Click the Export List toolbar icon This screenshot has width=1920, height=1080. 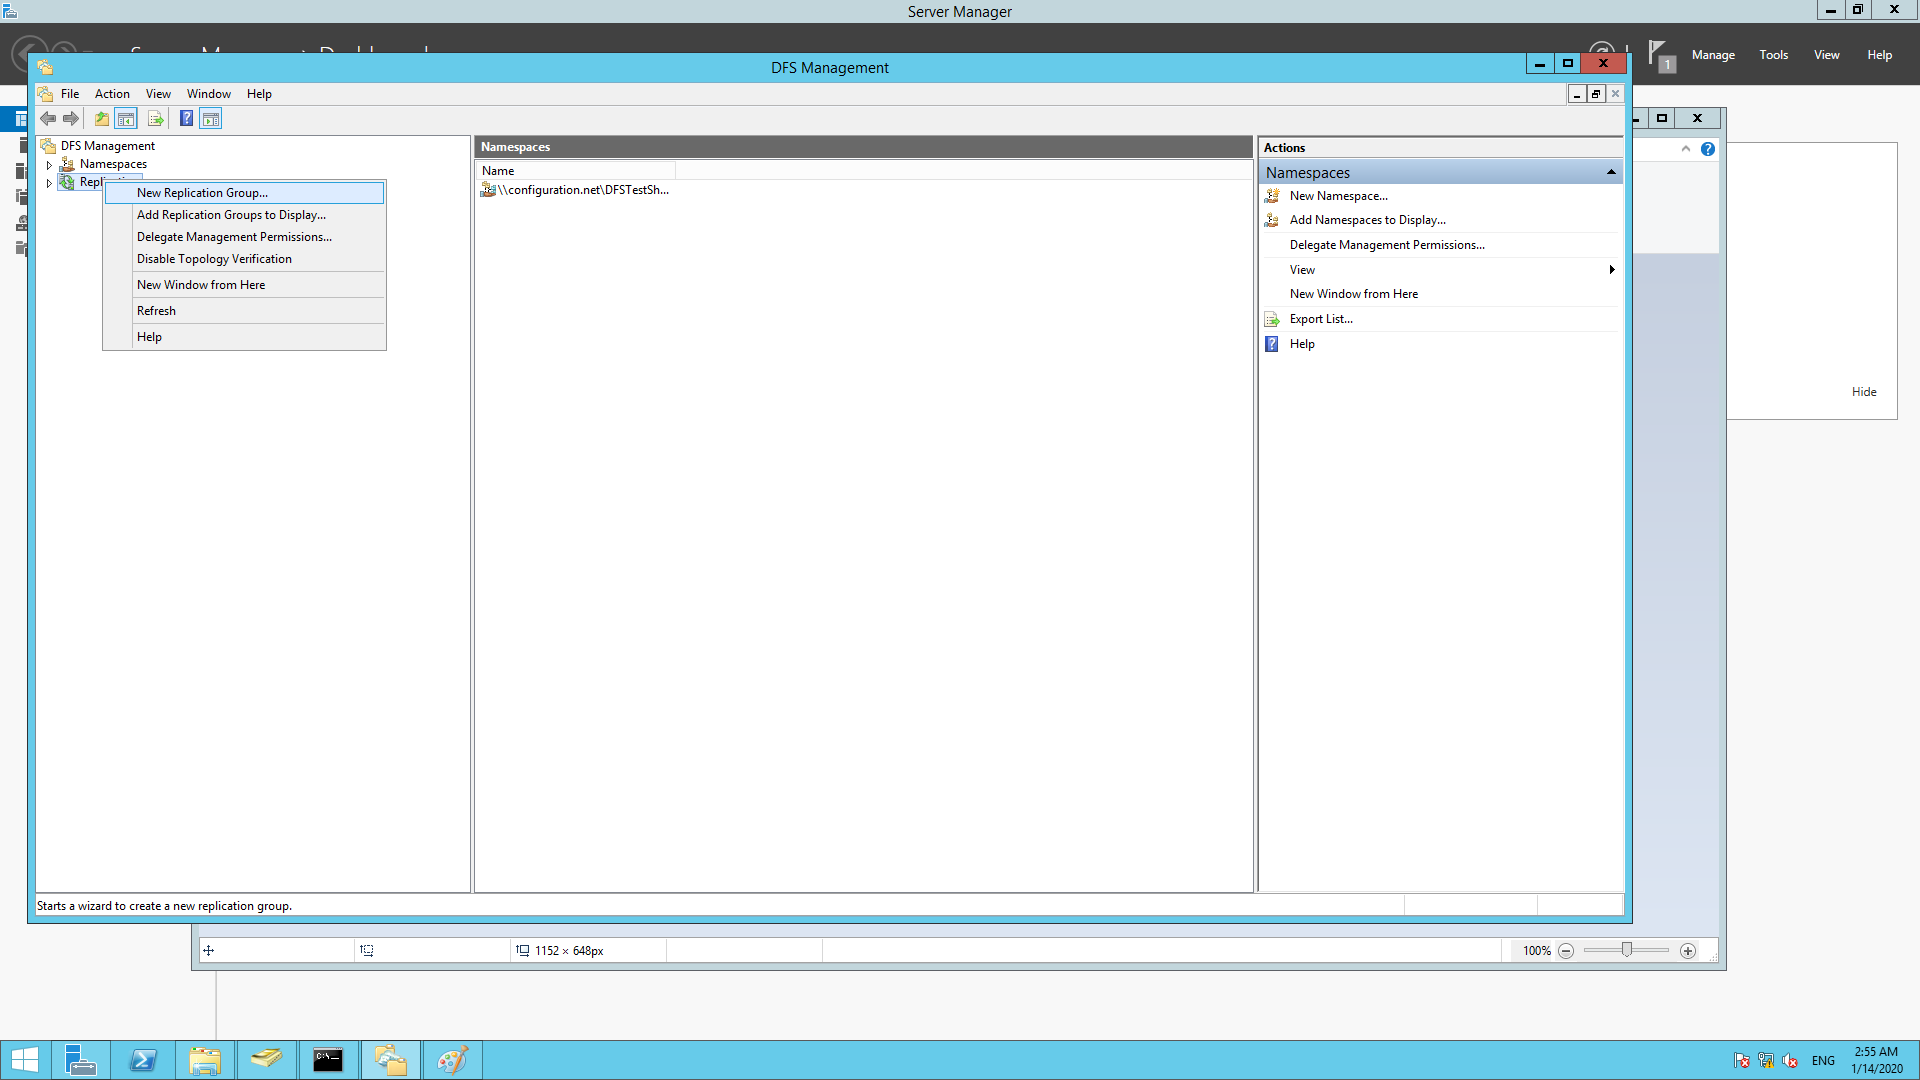click(156, 118)
